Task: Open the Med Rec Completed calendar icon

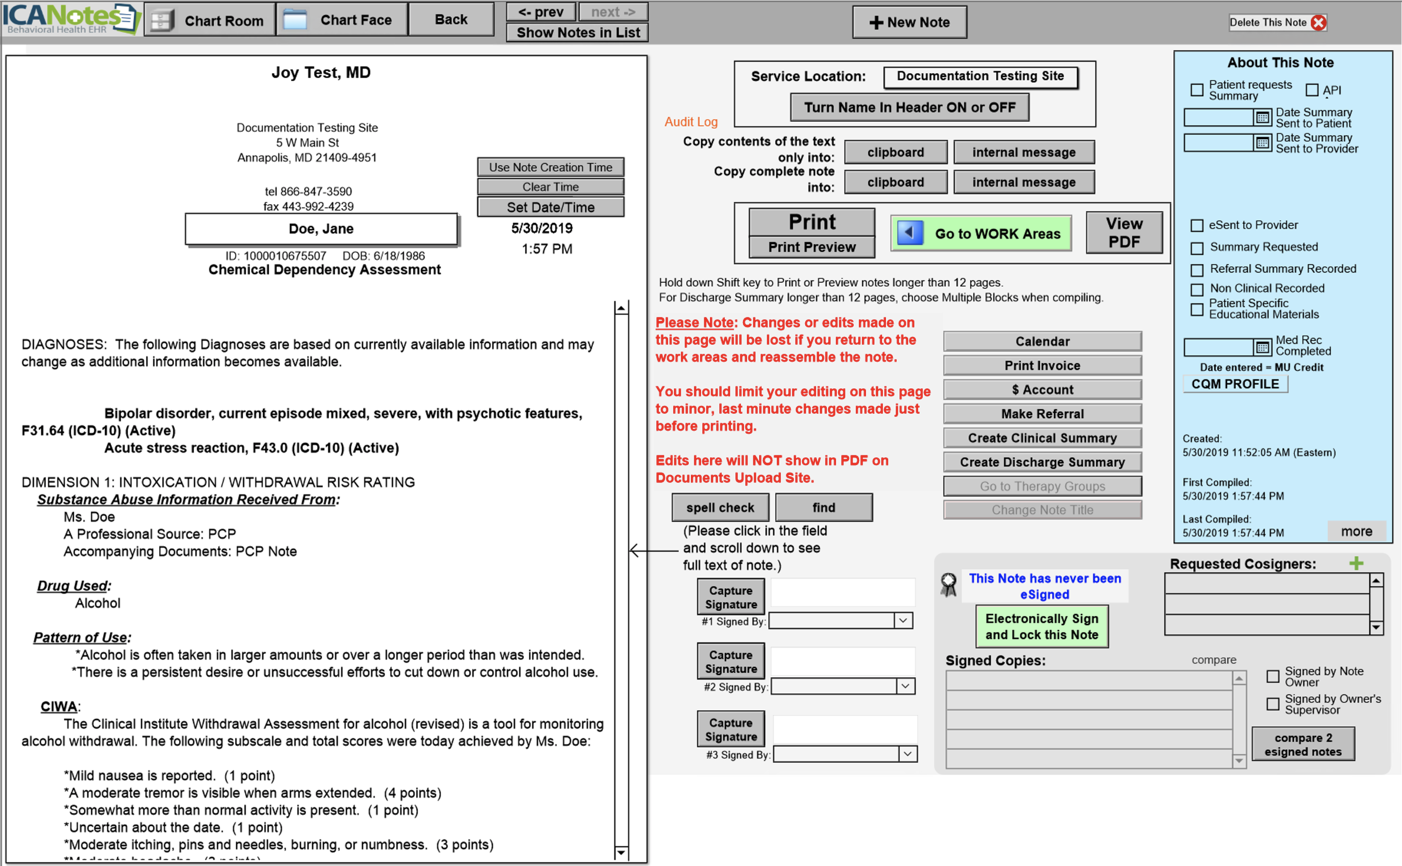Action: pos(1263,347)
